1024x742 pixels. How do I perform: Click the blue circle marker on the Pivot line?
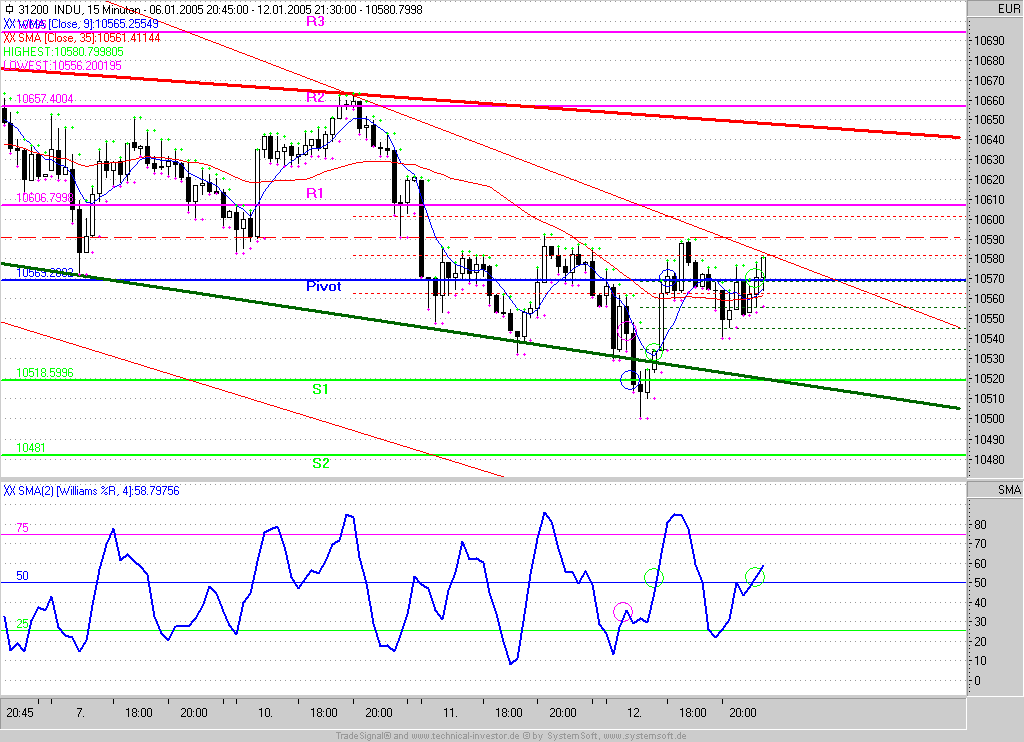pos(668,278)
